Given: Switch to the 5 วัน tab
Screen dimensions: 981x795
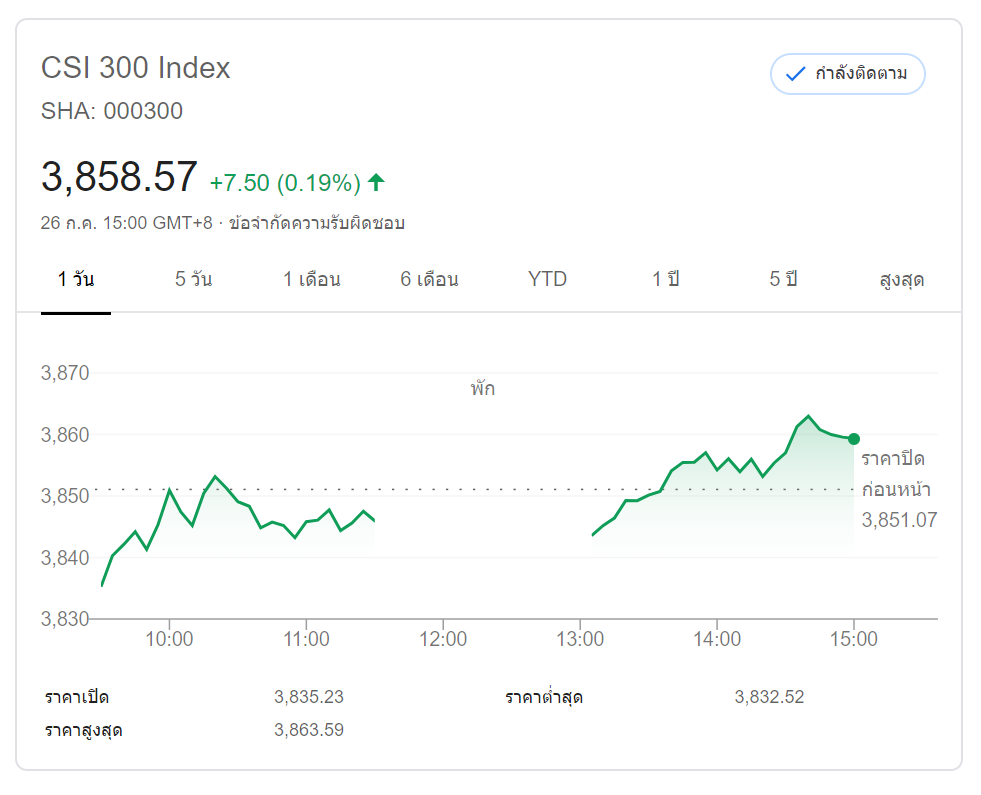Looking at the screenshot, I should [193, 280].
